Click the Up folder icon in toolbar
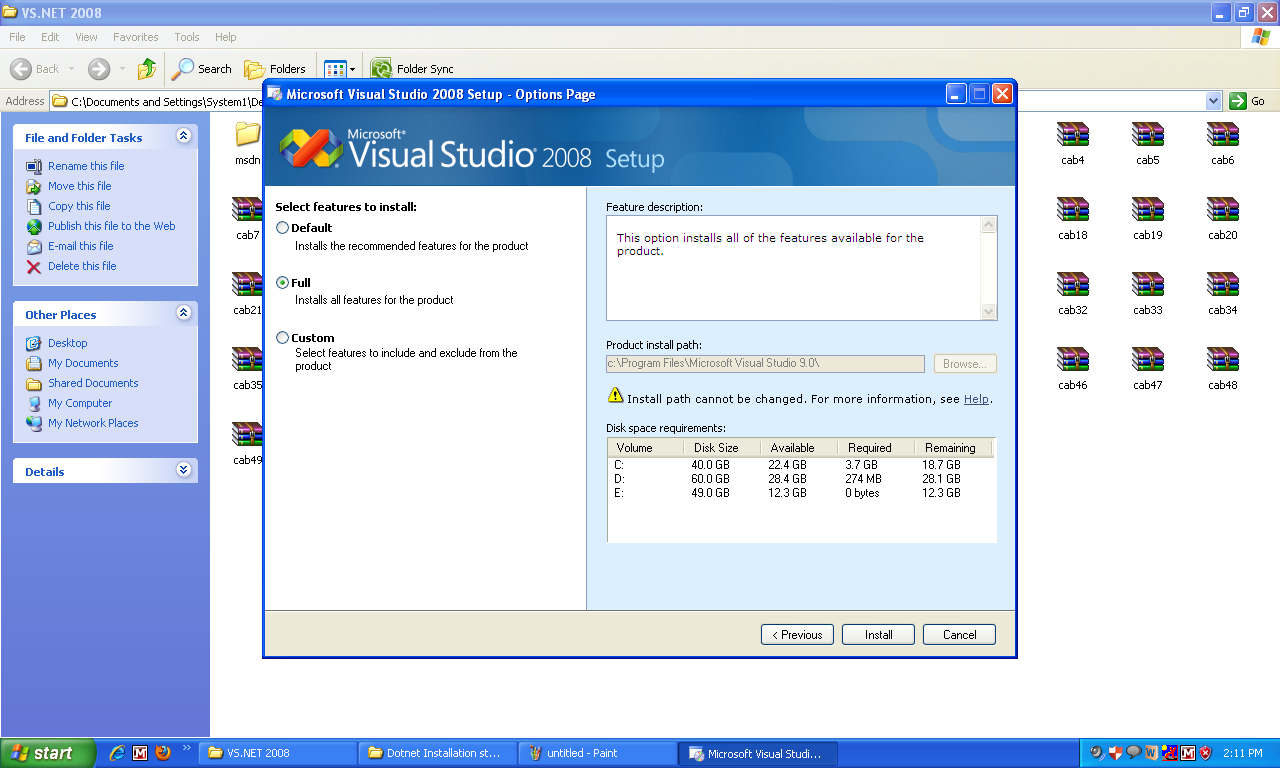1280x768 pixels. coord(147,69)
